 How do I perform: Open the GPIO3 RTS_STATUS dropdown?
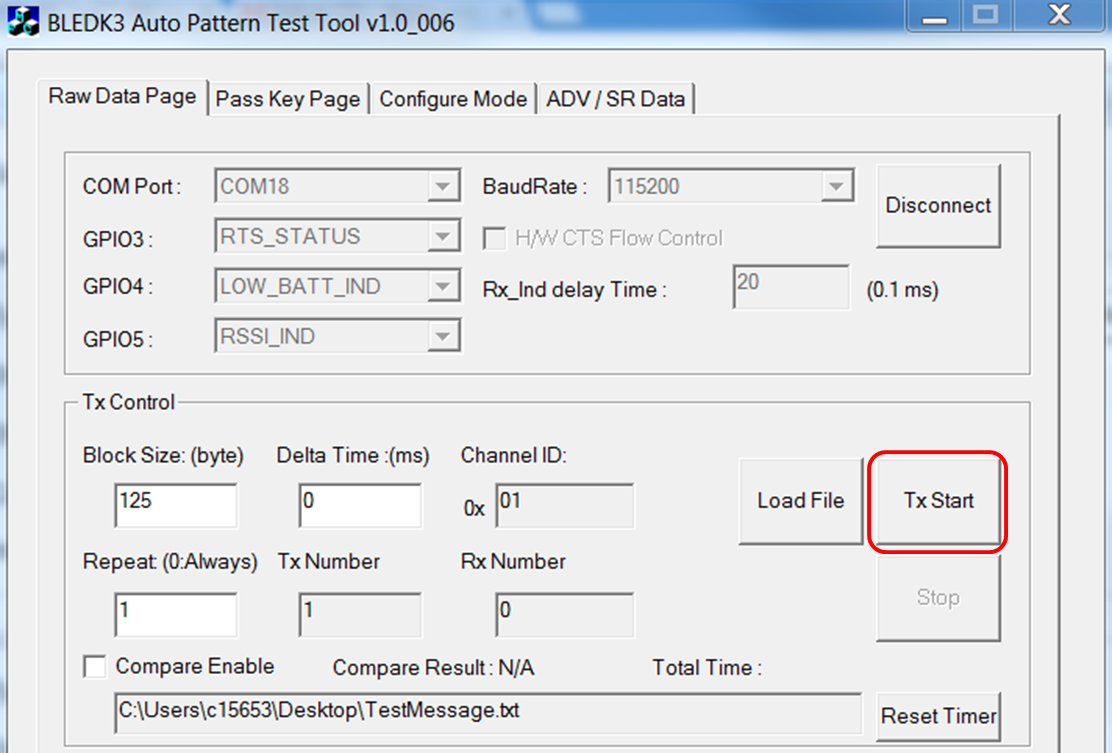(441, 237)
